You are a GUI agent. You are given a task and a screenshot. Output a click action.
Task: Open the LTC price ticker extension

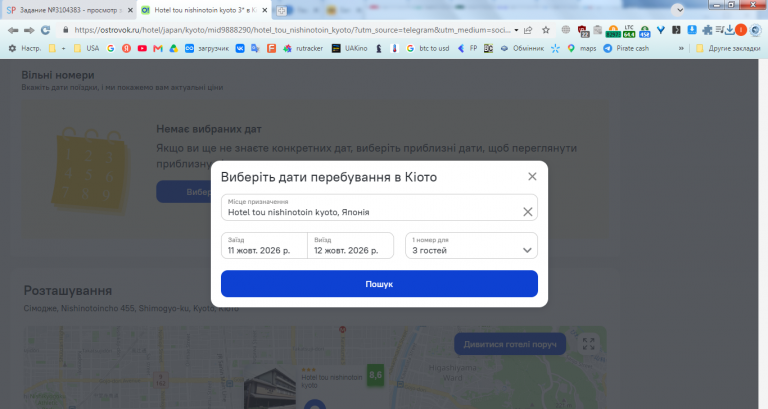[629, 31]
